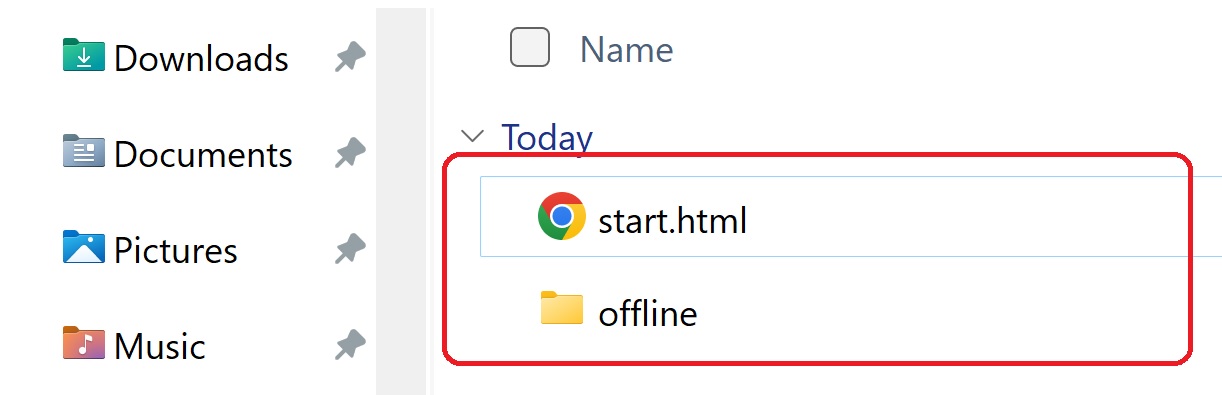Select the start.html file name
The height and width of the screenshot is (395, 1222).
click(673, 219)
